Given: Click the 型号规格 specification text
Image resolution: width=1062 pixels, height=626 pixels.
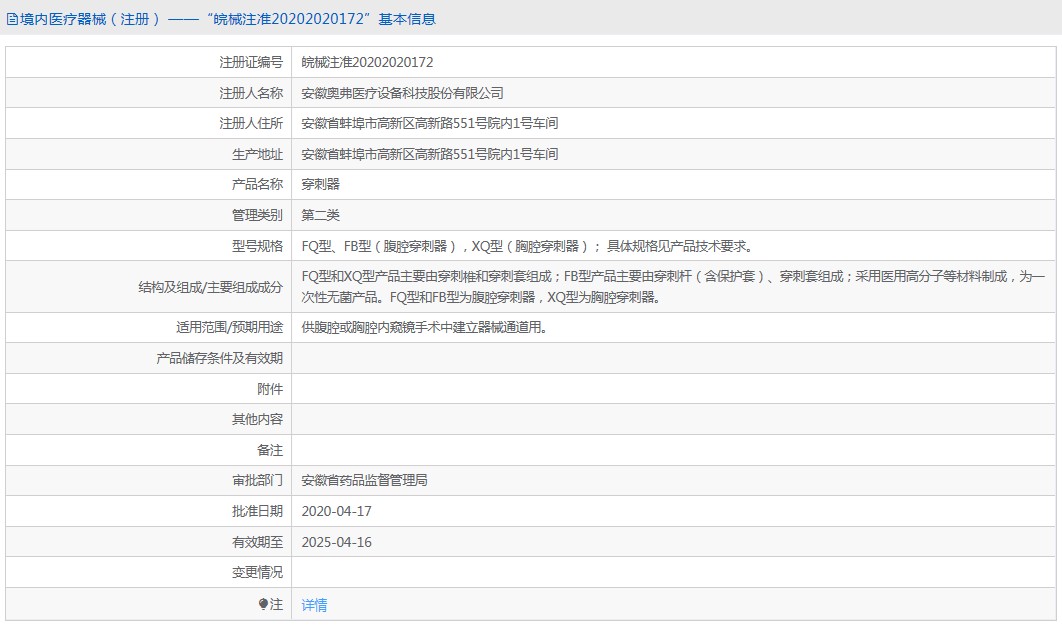Looking at the screenshot, I should pyautogui.click(x=527, y=246).
